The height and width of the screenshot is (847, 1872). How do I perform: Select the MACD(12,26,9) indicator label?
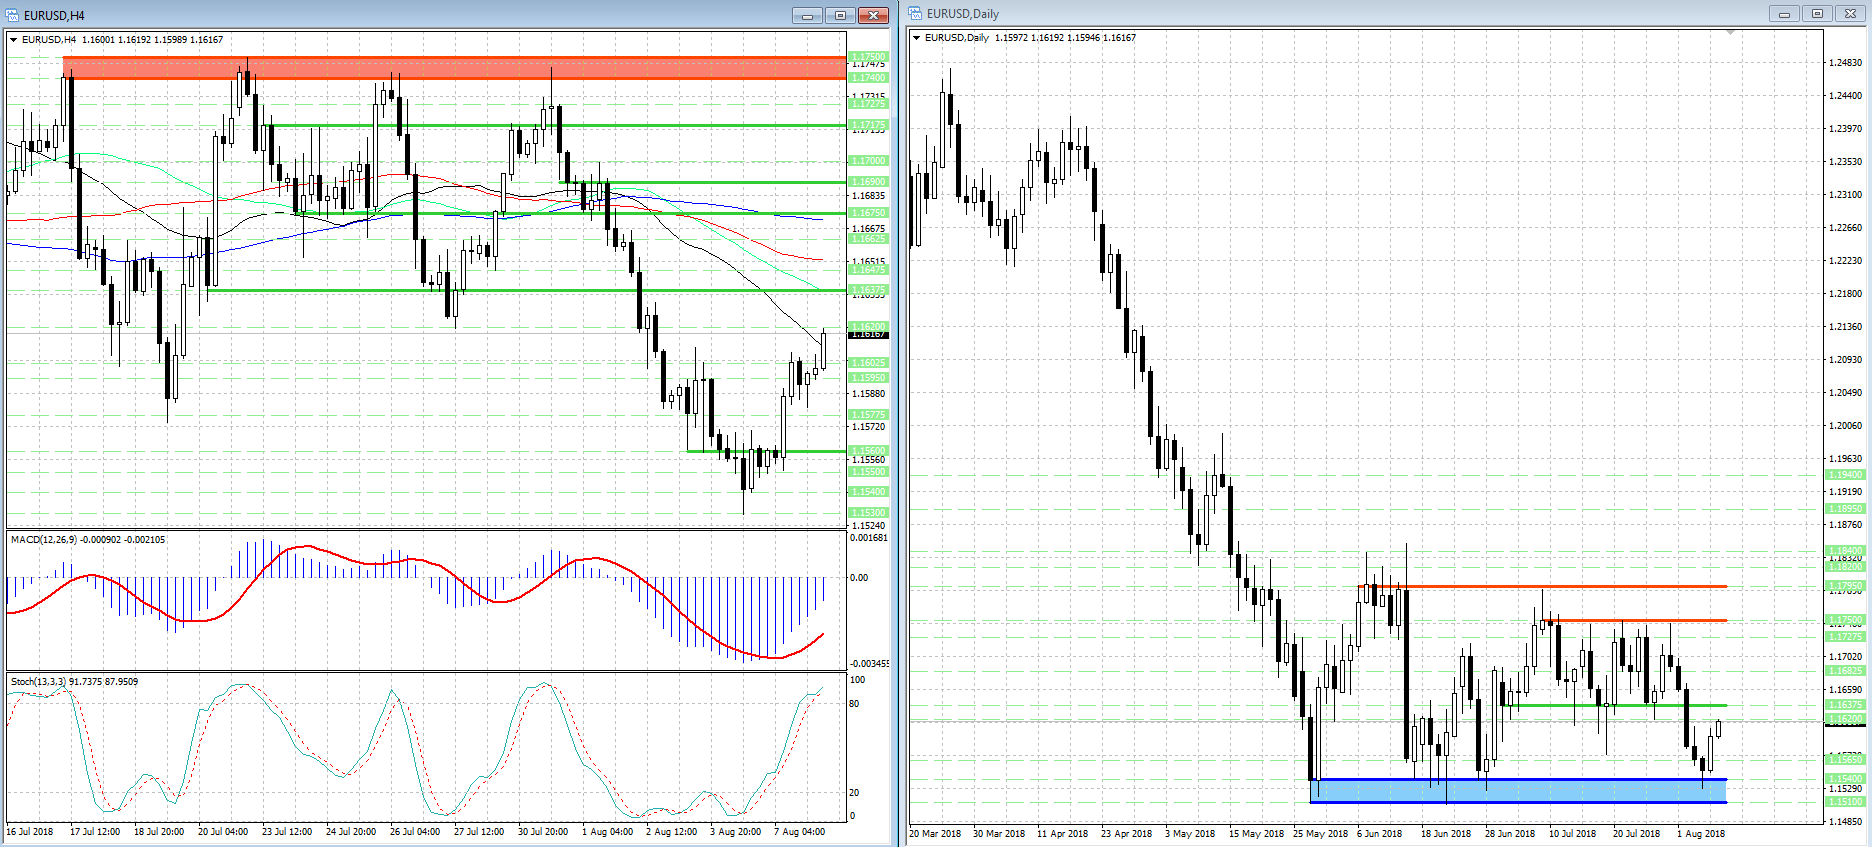88,540
